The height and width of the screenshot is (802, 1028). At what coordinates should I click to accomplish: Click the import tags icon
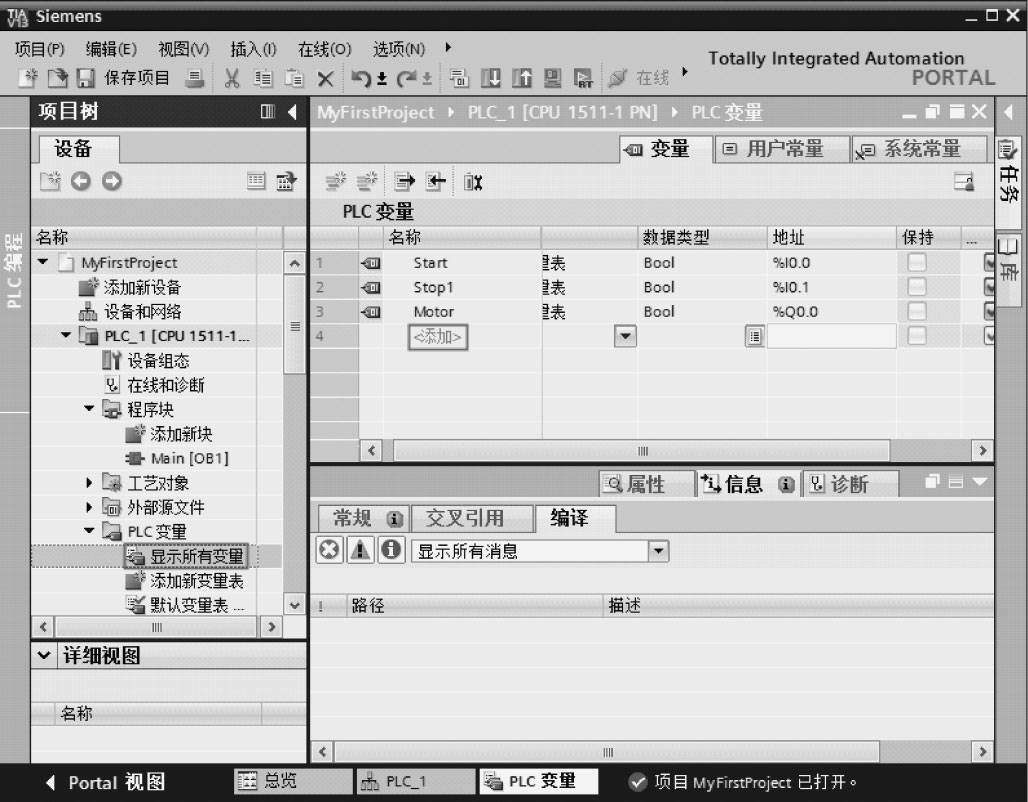tap(435, 182)
